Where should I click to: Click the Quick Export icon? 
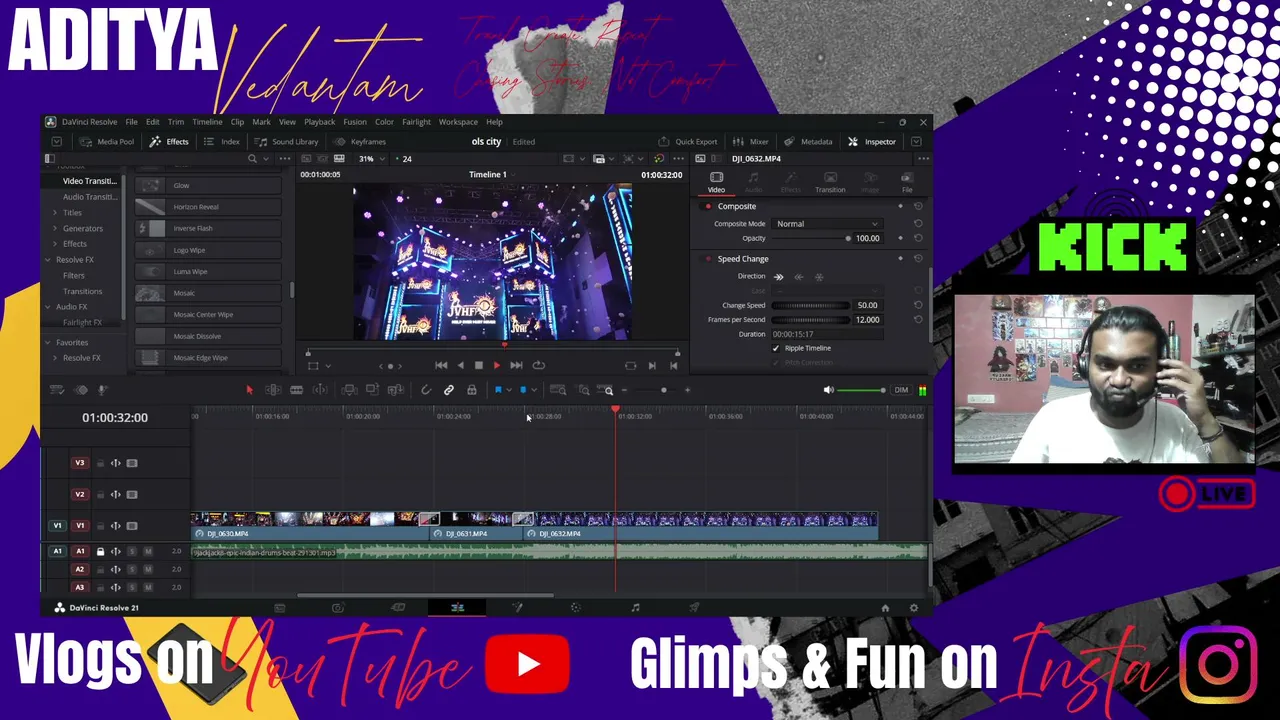click(664, 142)
